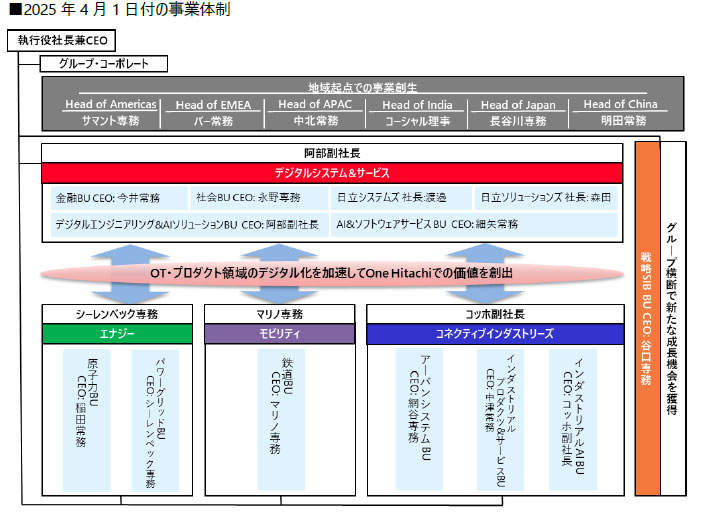Select the orange 戦略SIB BU CEO: 谷口専務 bar

[x=647, y=319]
